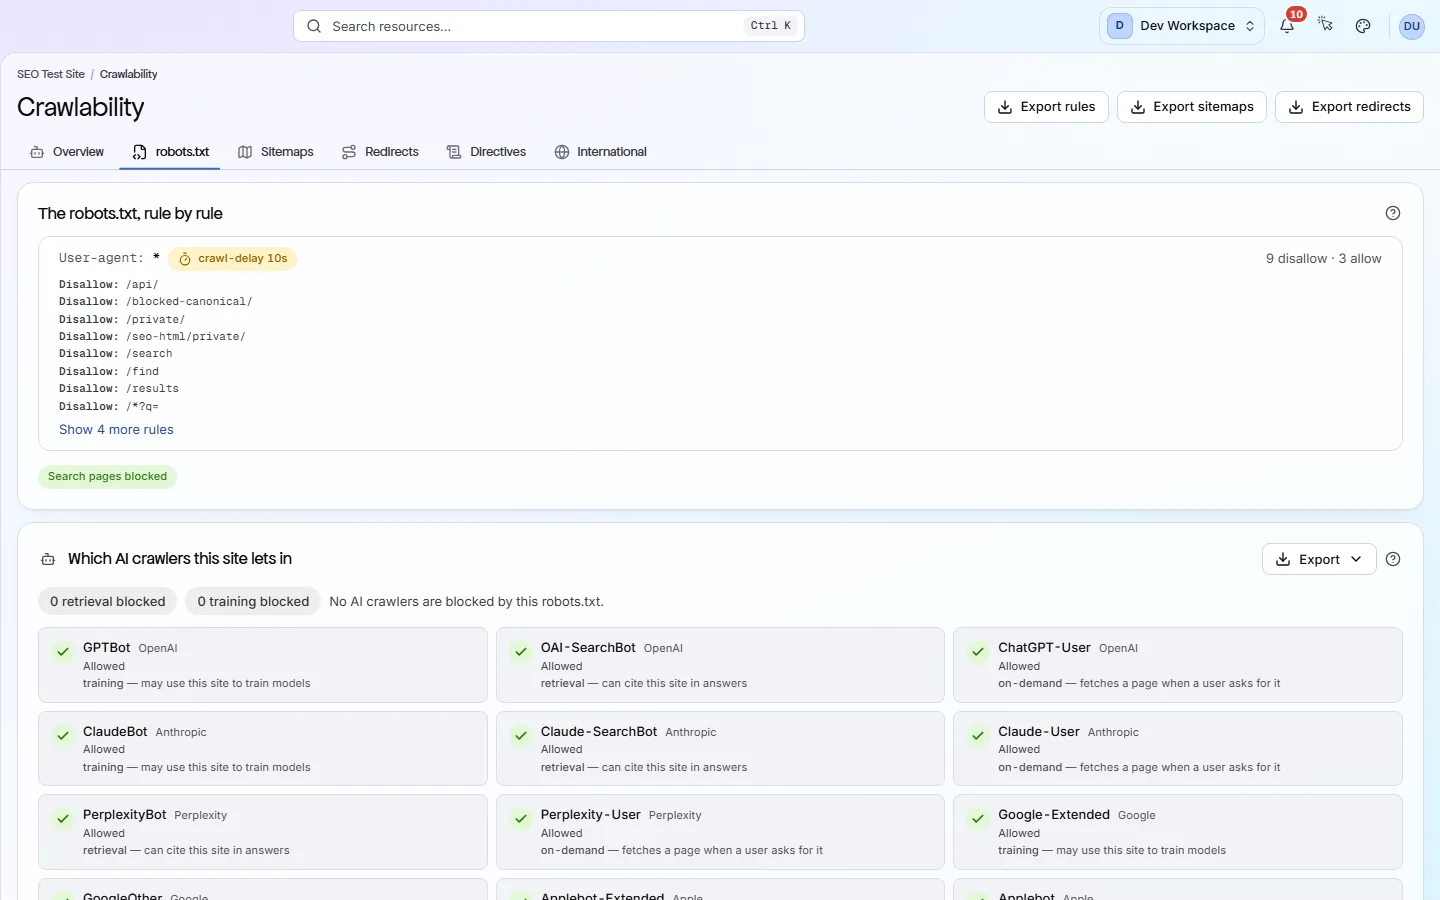This screenshot has width=1440, height=900.
Task: Click the crawl-delay 10s badge
Action: [233, 259]
